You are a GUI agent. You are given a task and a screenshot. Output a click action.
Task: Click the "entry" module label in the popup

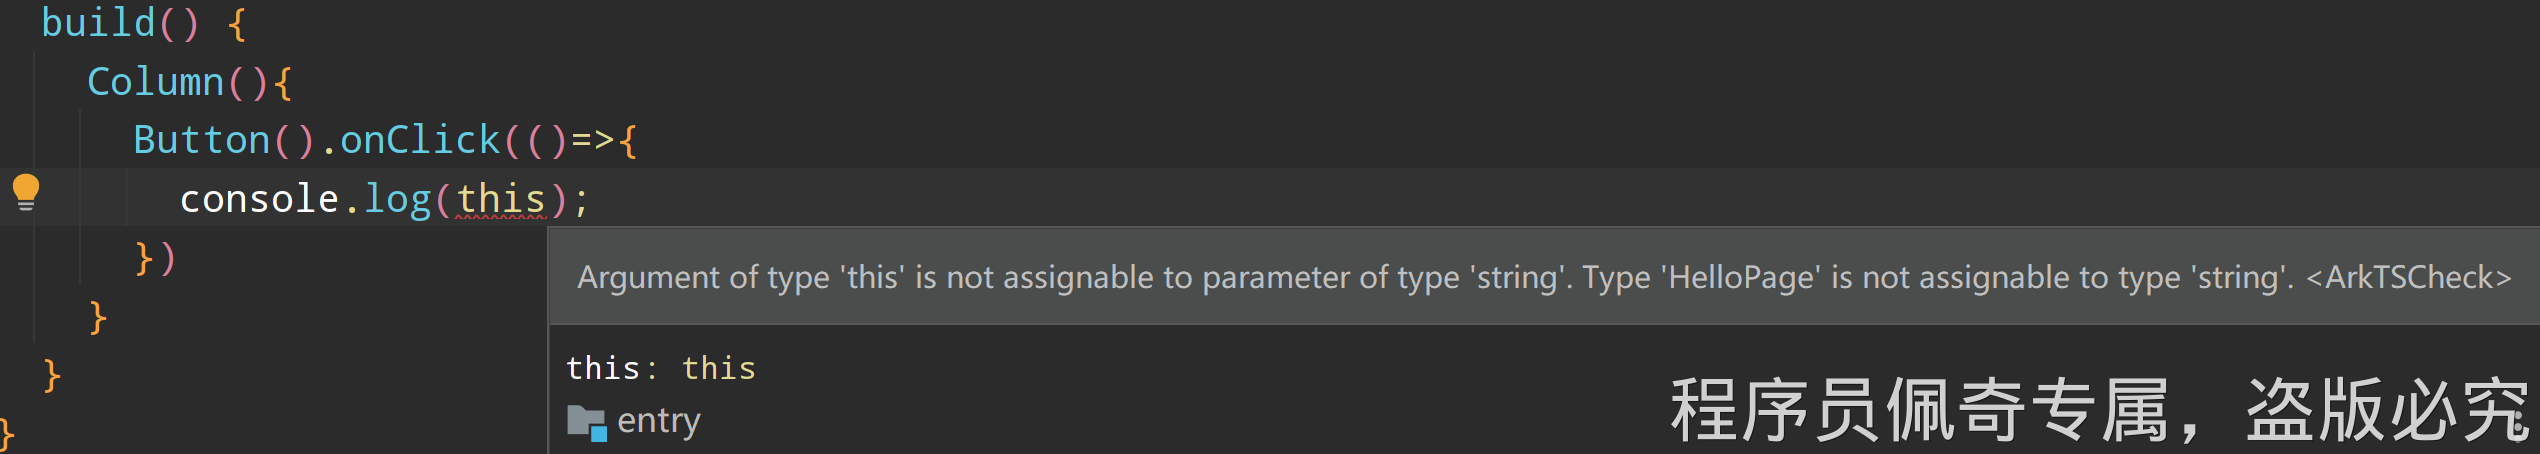click(x=658, y=421)
